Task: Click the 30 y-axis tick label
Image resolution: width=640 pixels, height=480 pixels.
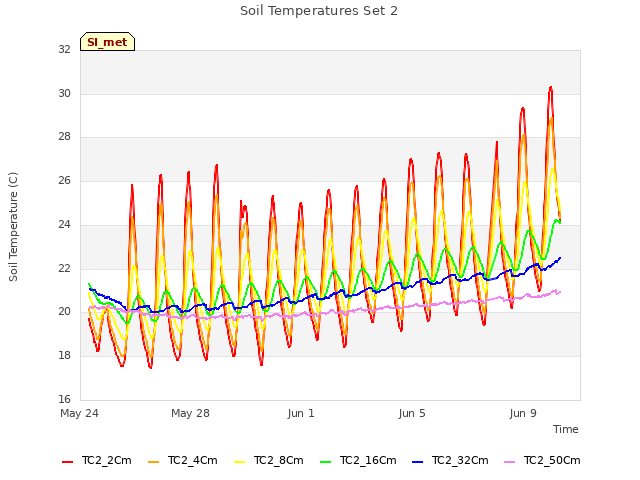Action: (64, 93)
